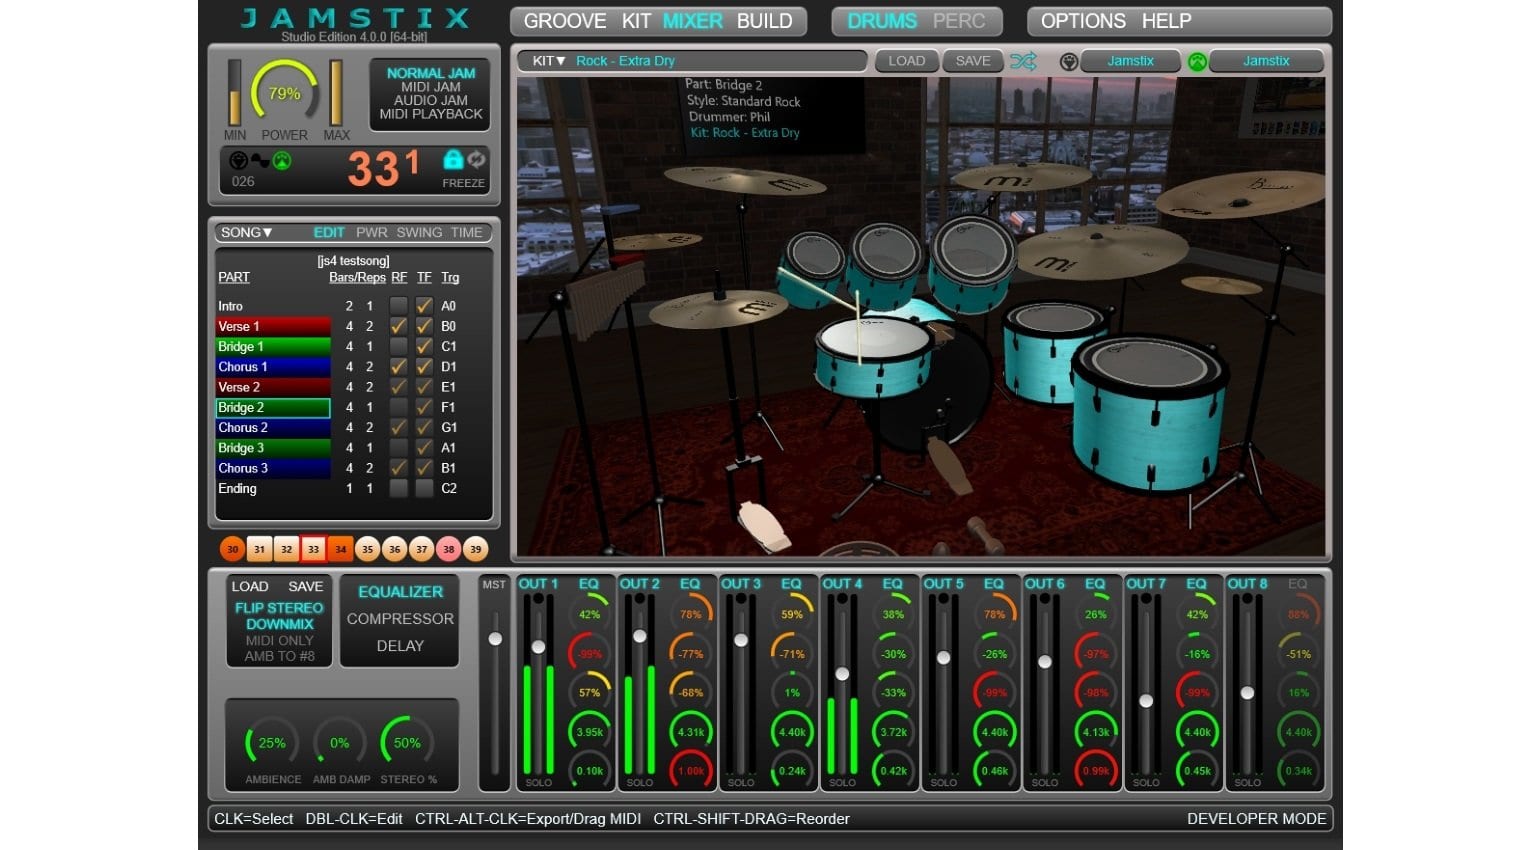Viewport: 1540px width, 850px height.
Task: Open the KIT dropdown menu
Action: (x=549, y=61)
